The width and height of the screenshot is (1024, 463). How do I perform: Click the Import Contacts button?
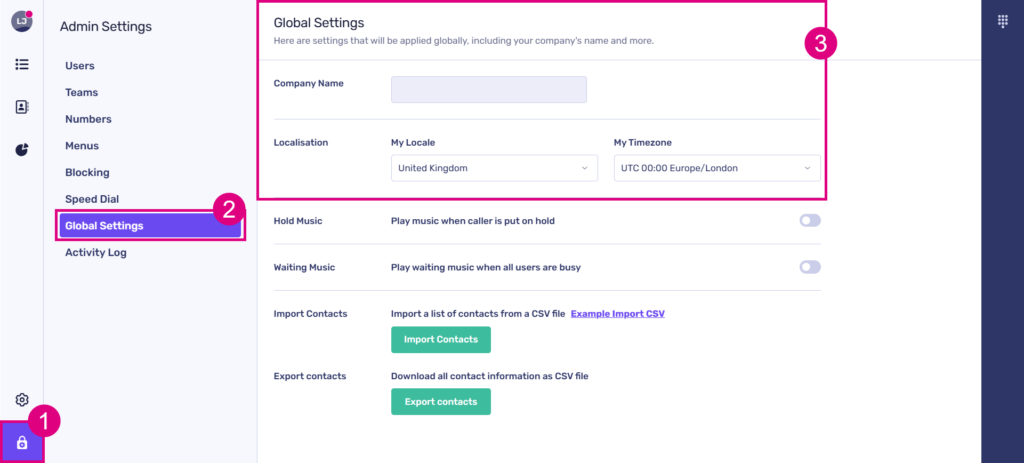click(440, 340)
